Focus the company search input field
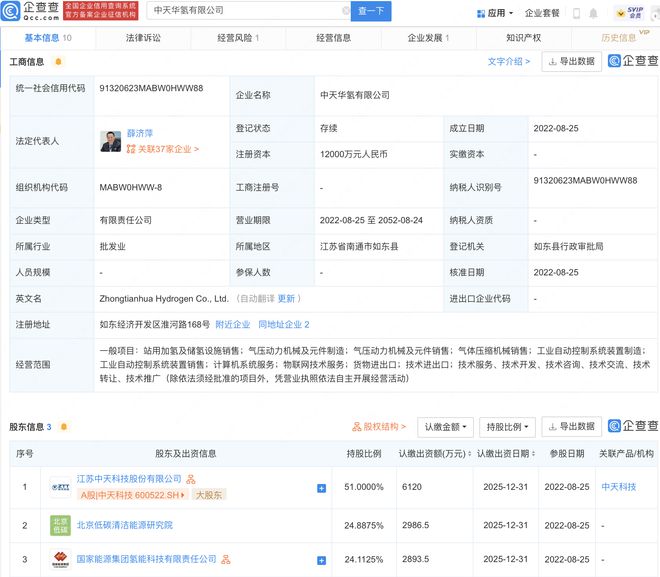This screenshot has height=577, width=660. point(246,11)
